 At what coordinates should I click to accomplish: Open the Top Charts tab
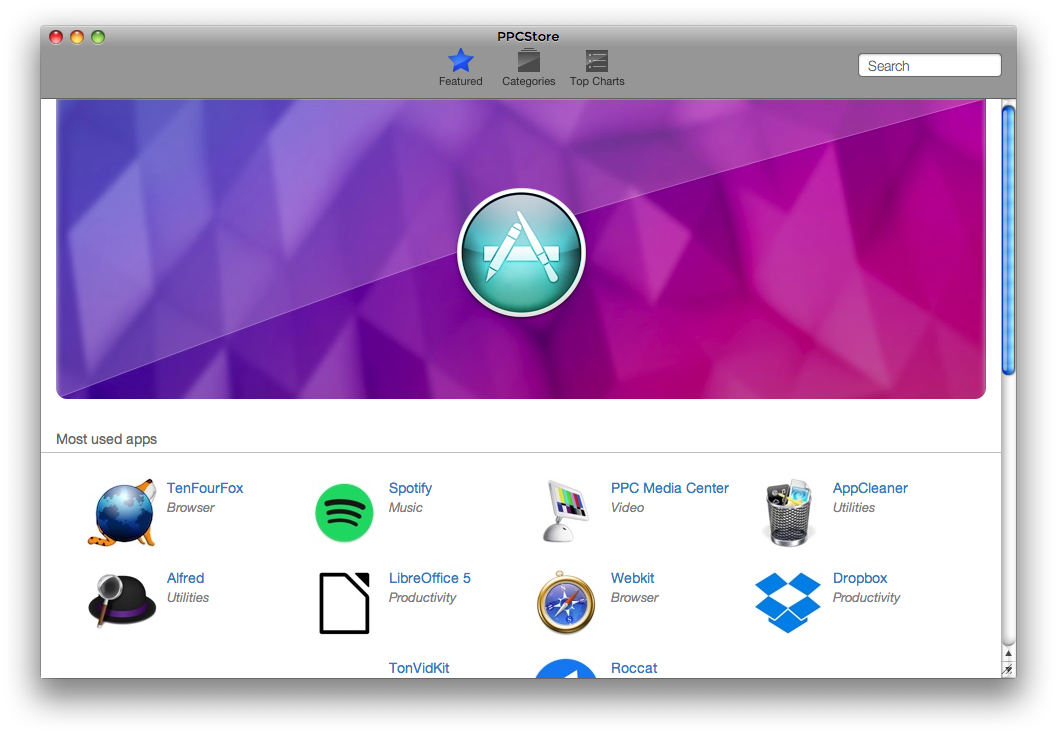[597, 67]
